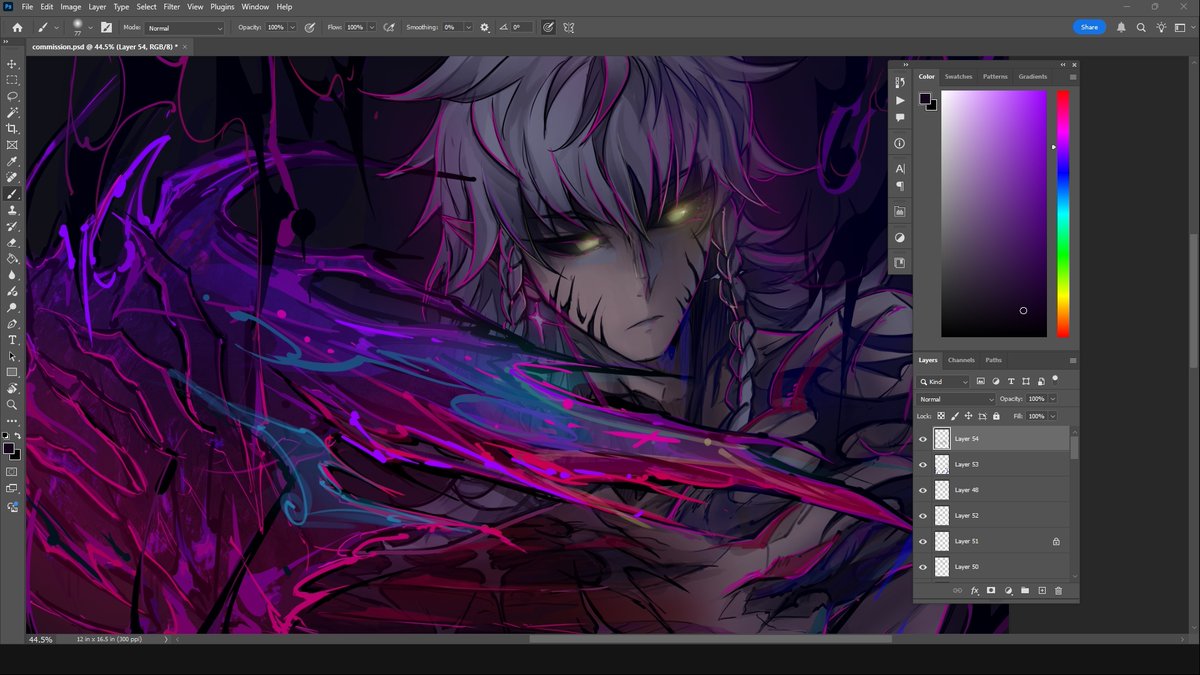Create a new layer in the Layers panel

(x=1042, y=590)
